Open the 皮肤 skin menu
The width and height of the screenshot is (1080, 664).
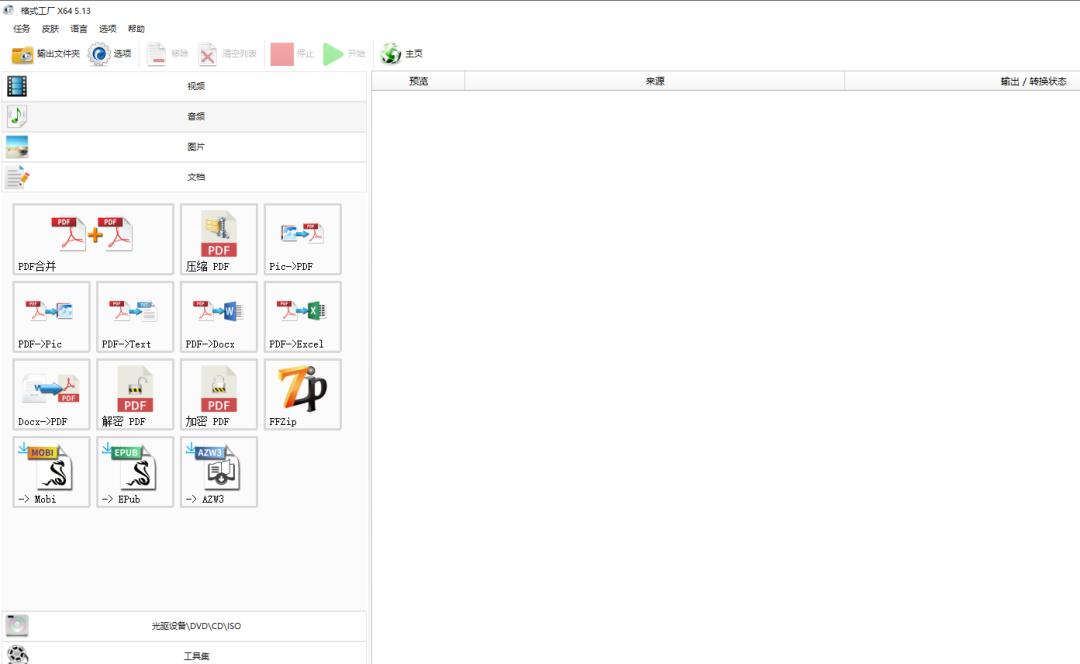pyautogui.click(x=50, y=29)
